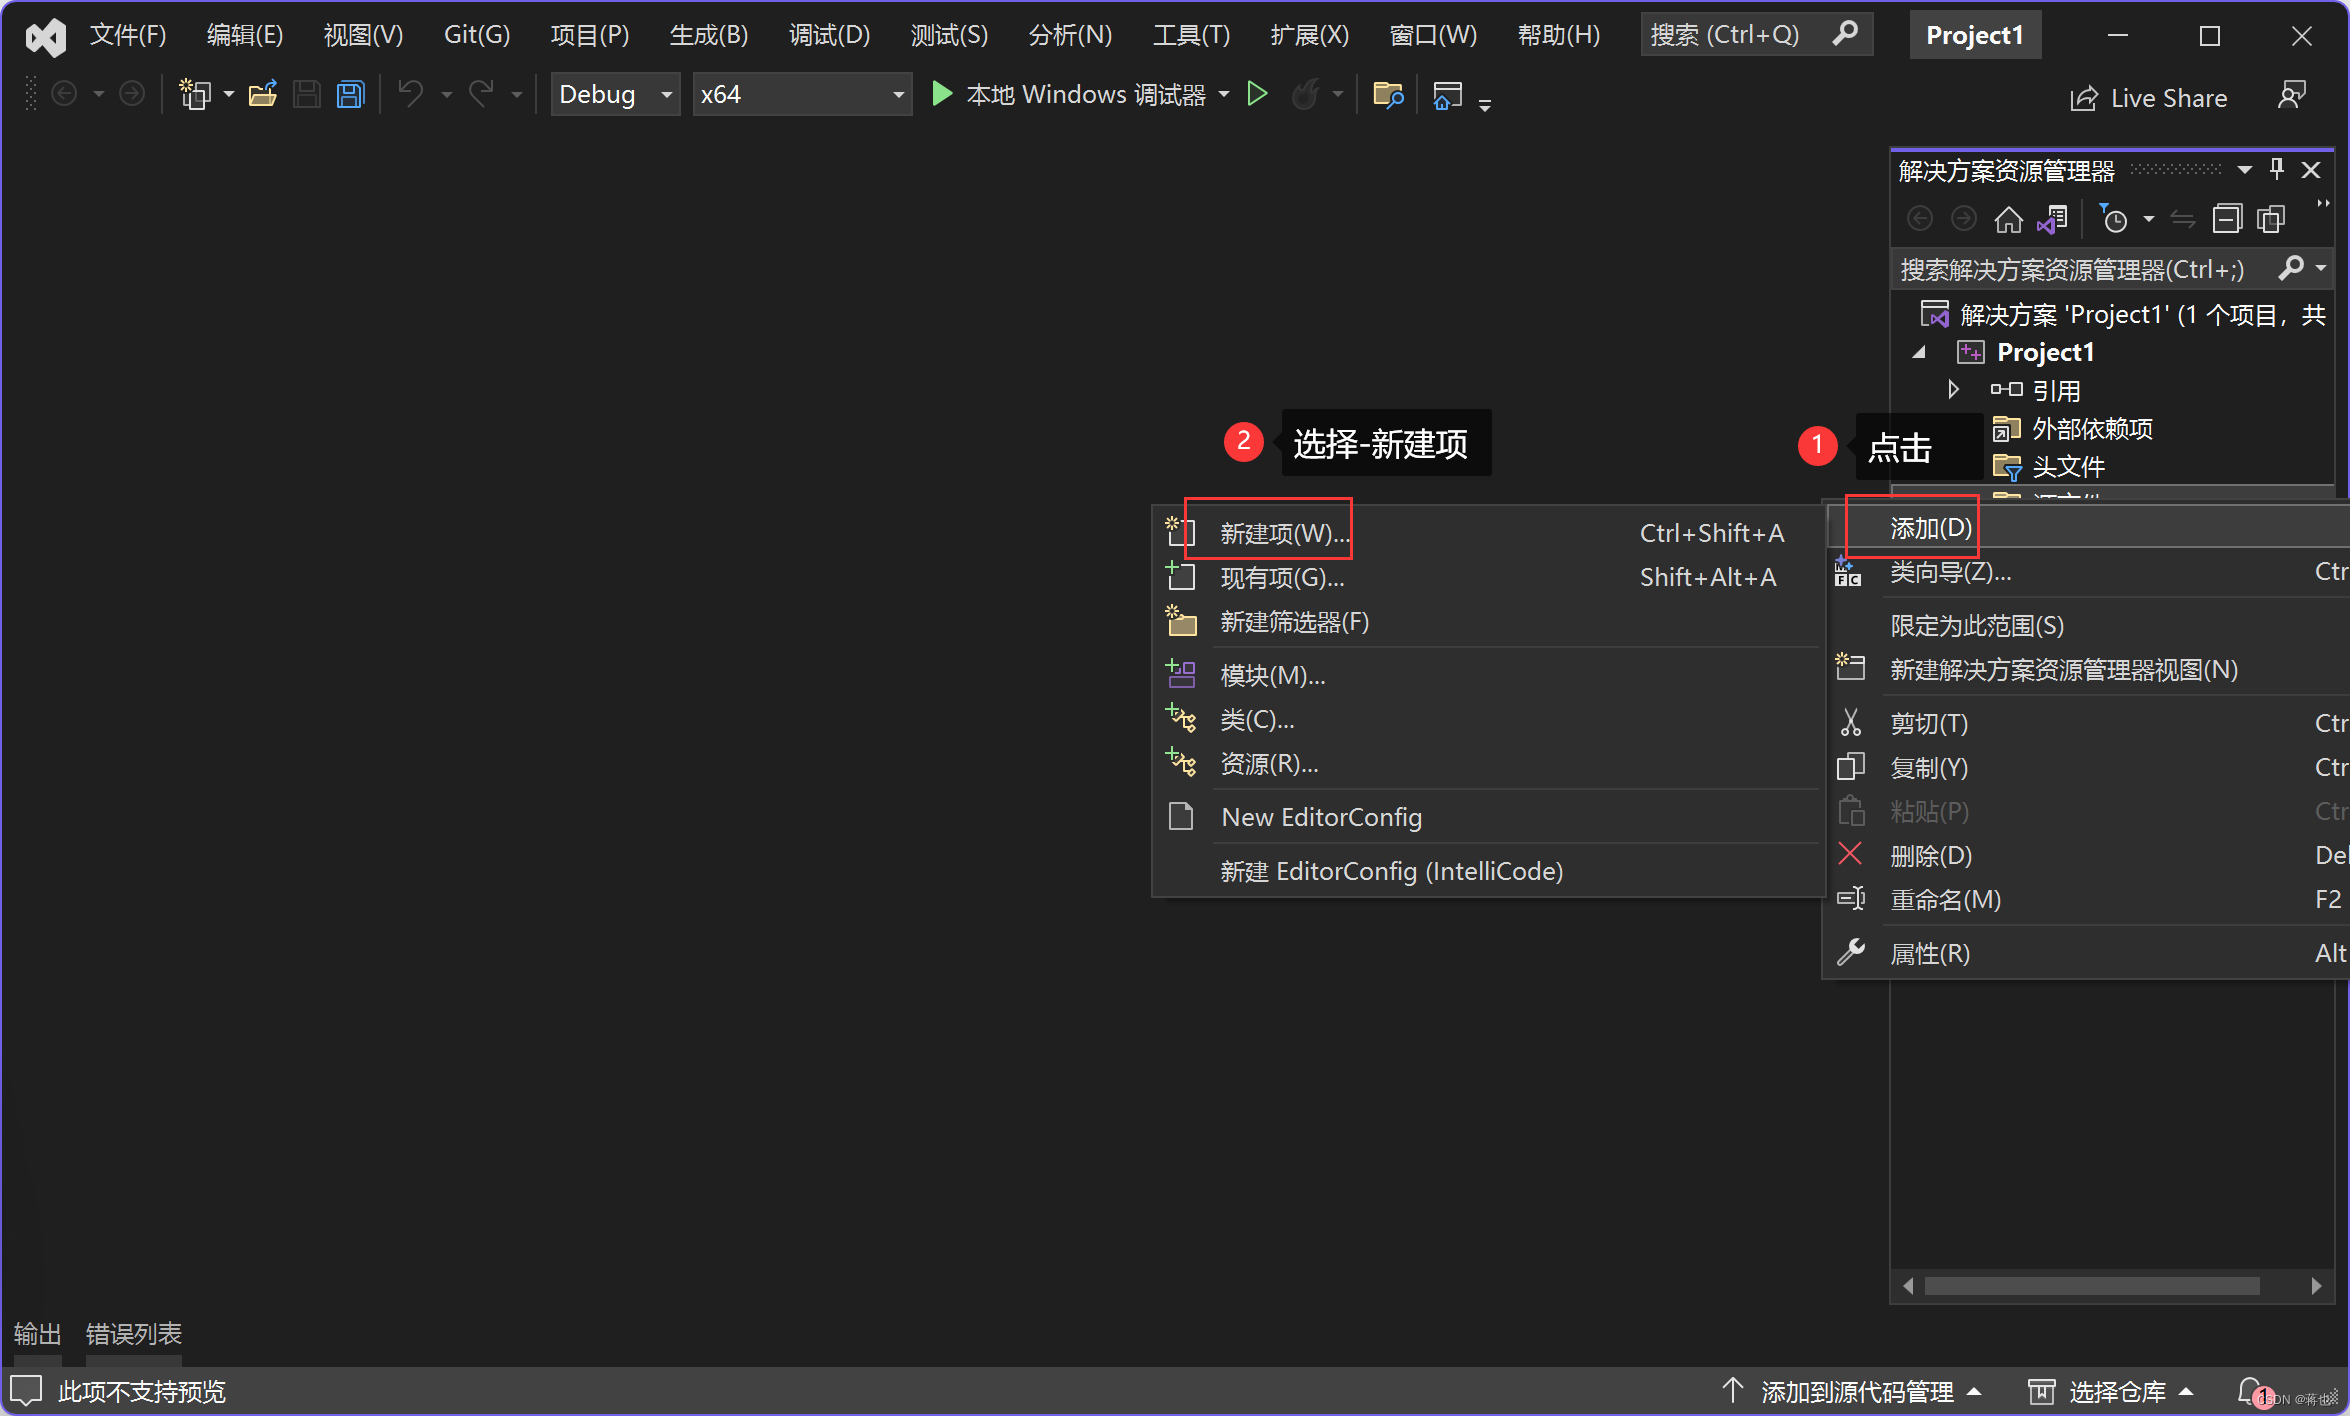Screen dimensions: 2350x1416
Task: Open the 生成(B) menu
Action: [708, 35]
